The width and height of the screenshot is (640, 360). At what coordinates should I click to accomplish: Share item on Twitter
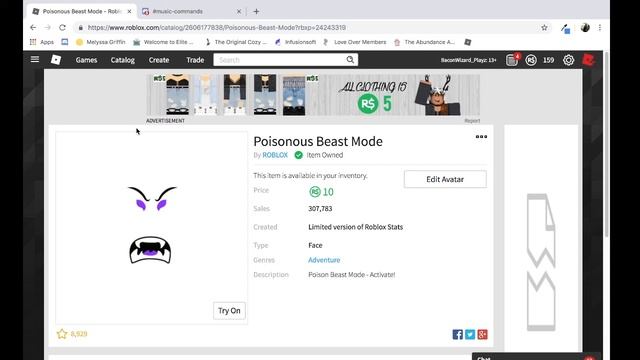pos(470,335)
